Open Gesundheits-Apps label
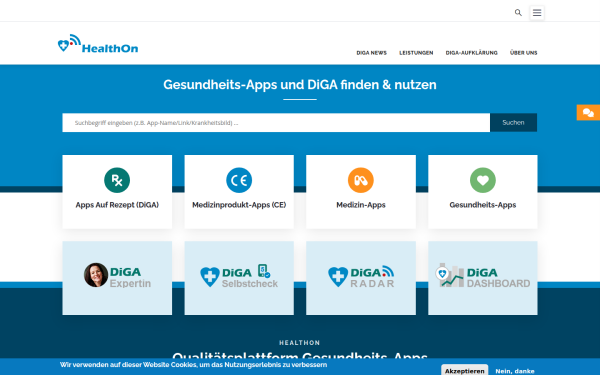The width and height of the screenshot is (600, 375). (x=483, y=205)
